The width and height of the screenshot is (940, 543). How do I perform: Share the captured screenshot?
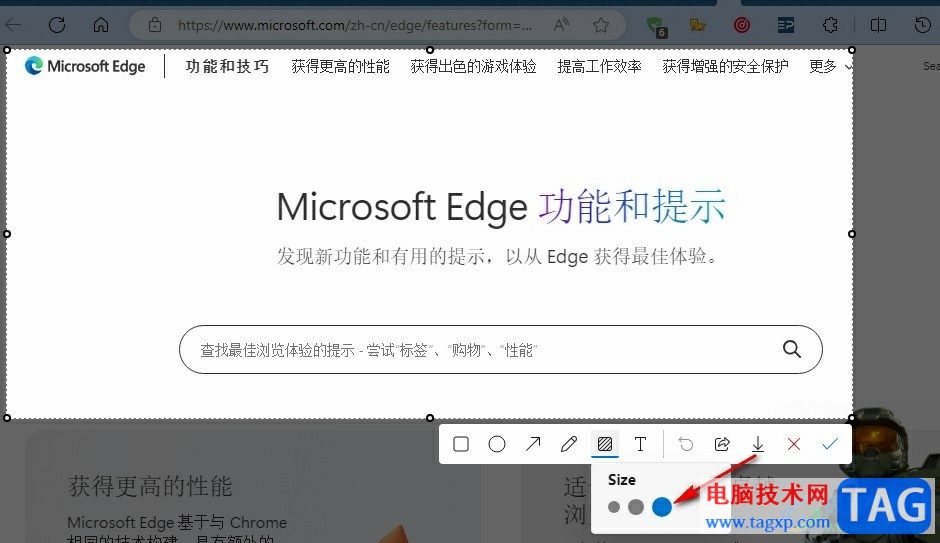[722, 444]
